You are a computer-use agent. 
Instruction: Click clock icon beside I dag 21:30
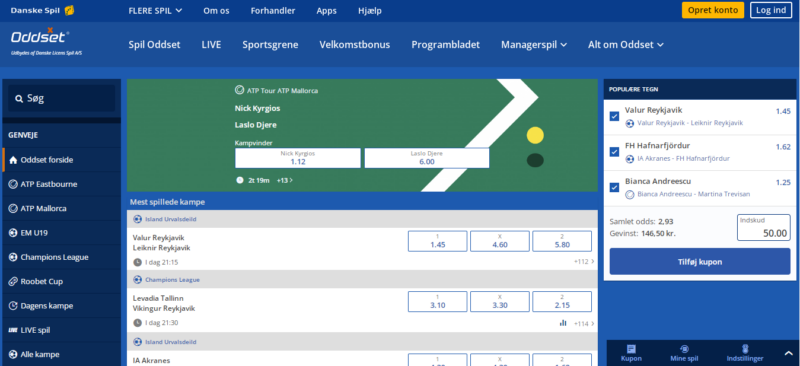tap(137, 323)
